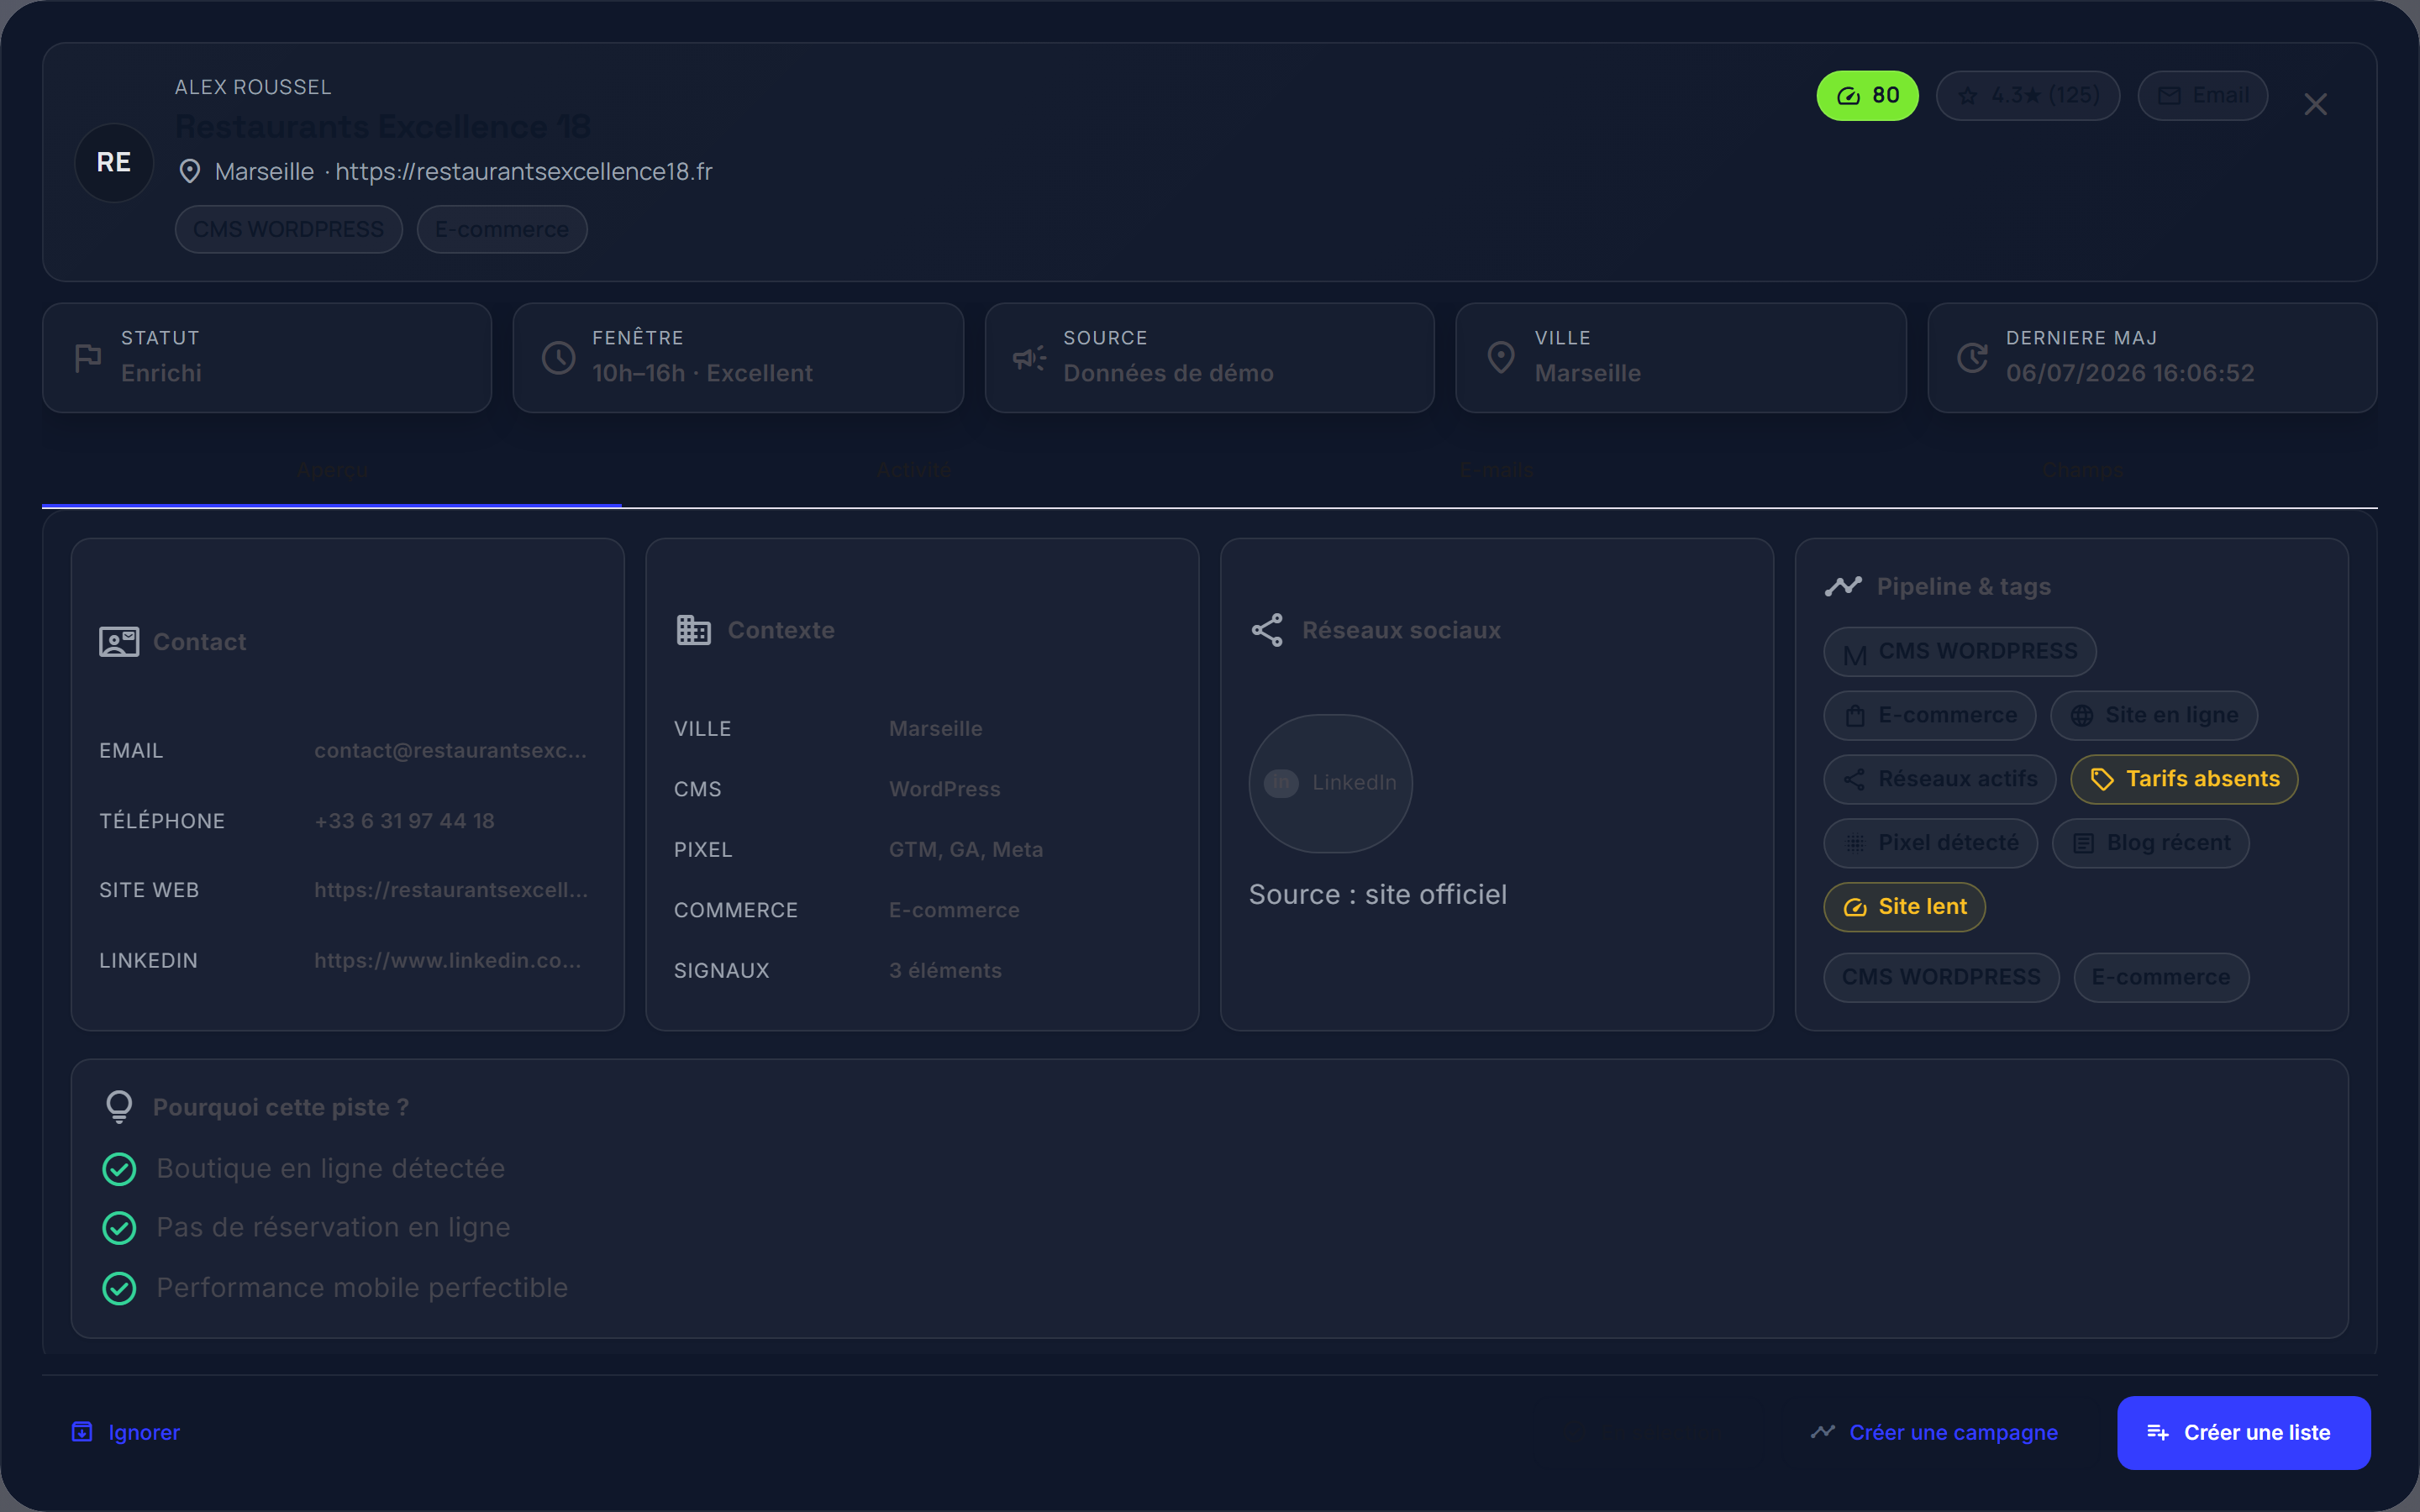Click the clock icon in Fenêtre card
The height and width of the screenshot is (1512, 2420).
(558, 357)
